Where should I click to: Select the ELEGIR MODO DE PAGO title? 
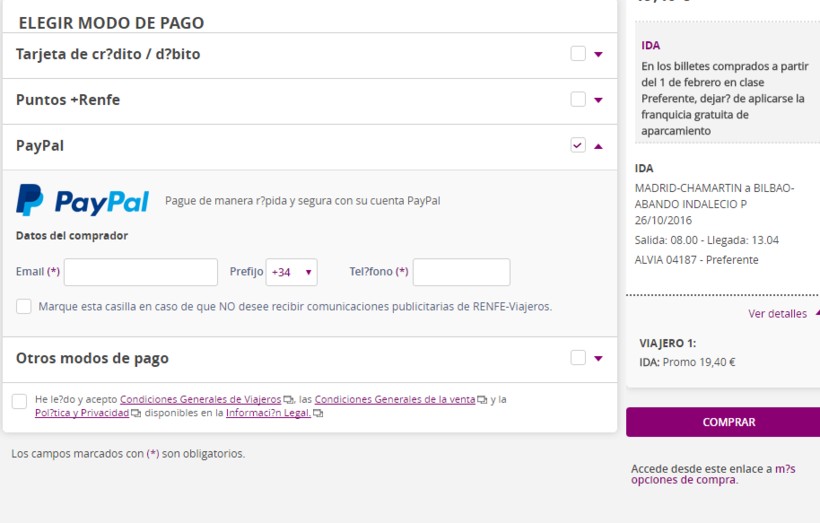click(x=111, y=23)
